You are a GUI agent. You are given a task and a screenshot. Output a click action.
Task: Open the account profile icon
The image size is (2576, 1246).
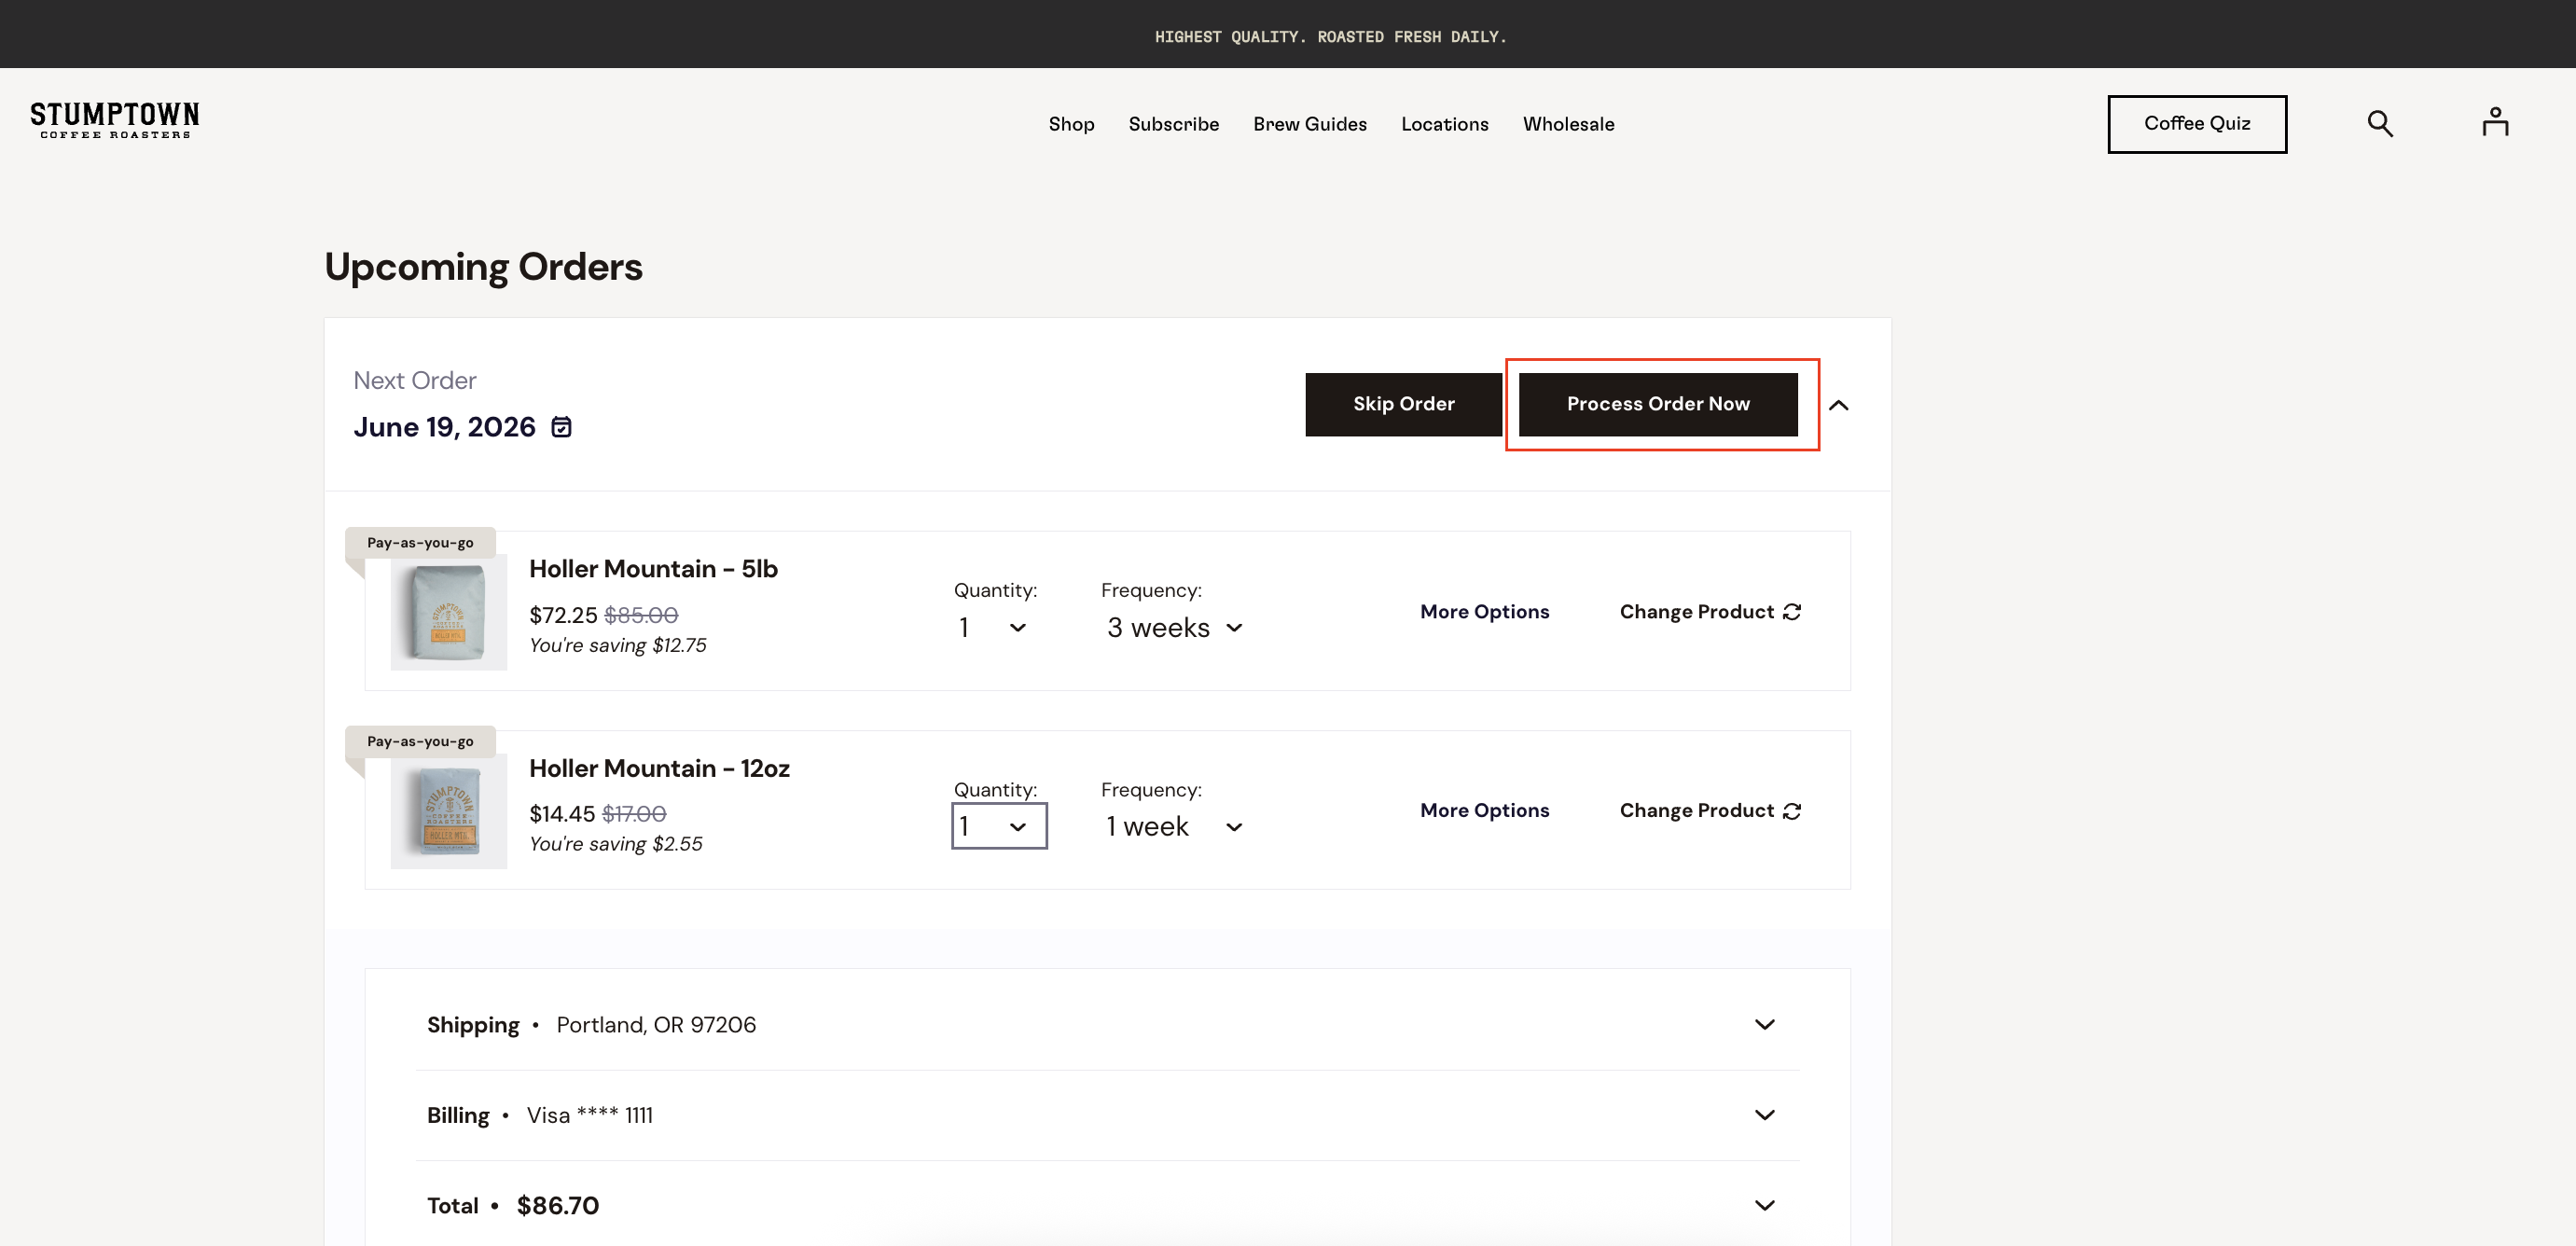tap(2495, 122)
